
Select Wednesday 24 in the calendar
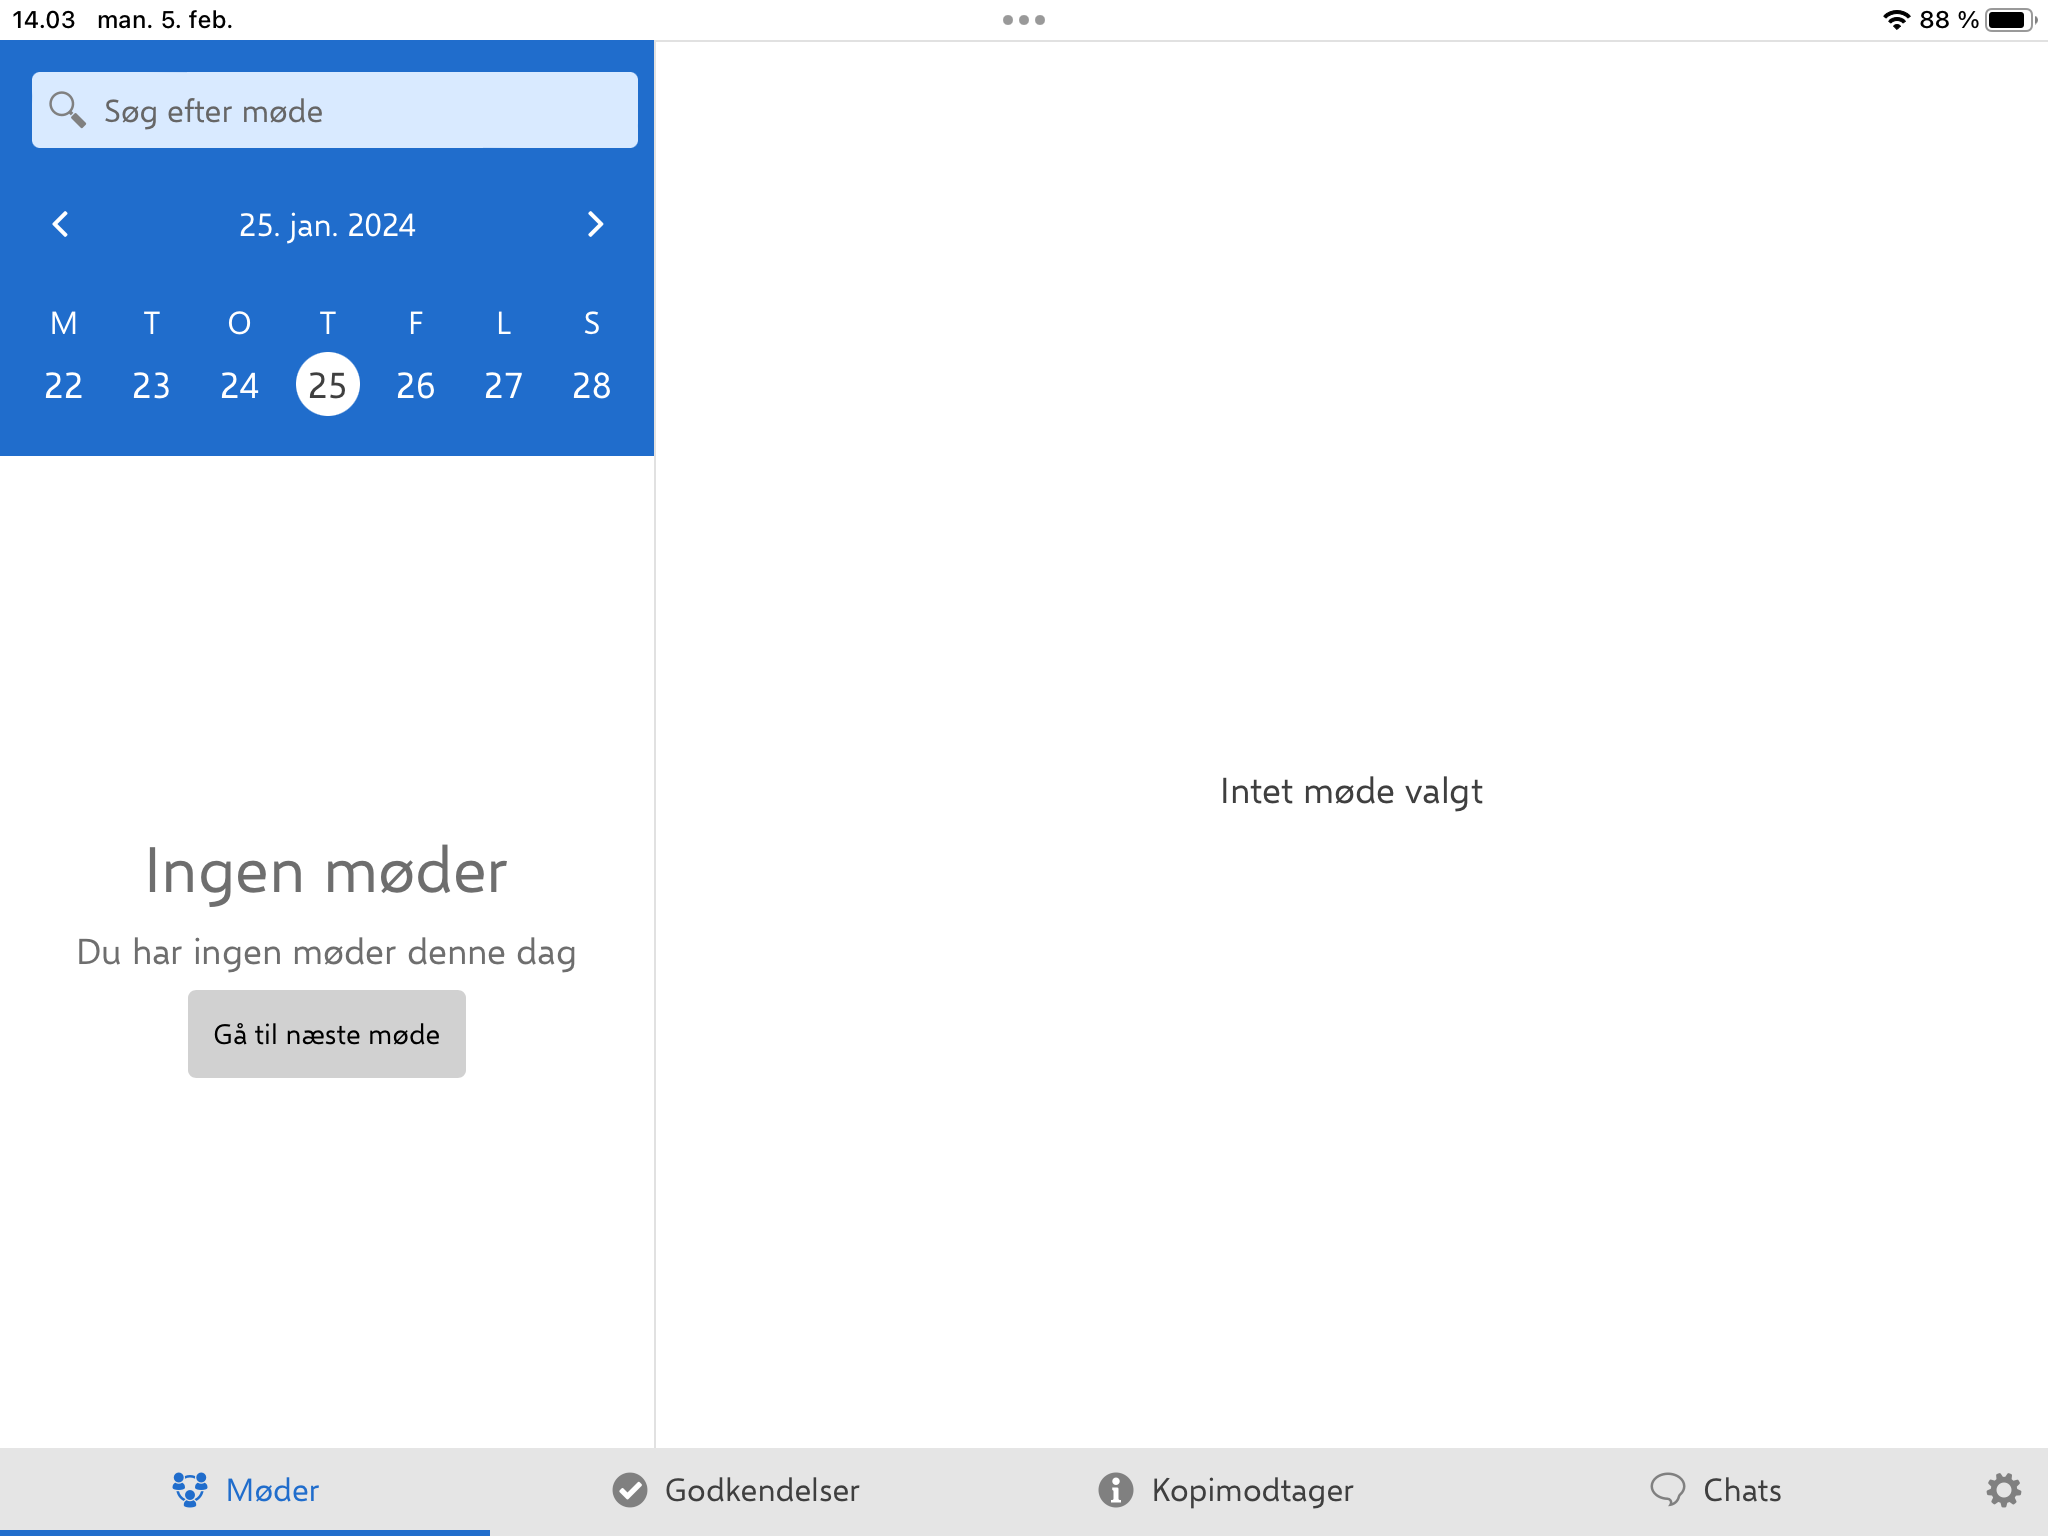click(x=239, y=385)
